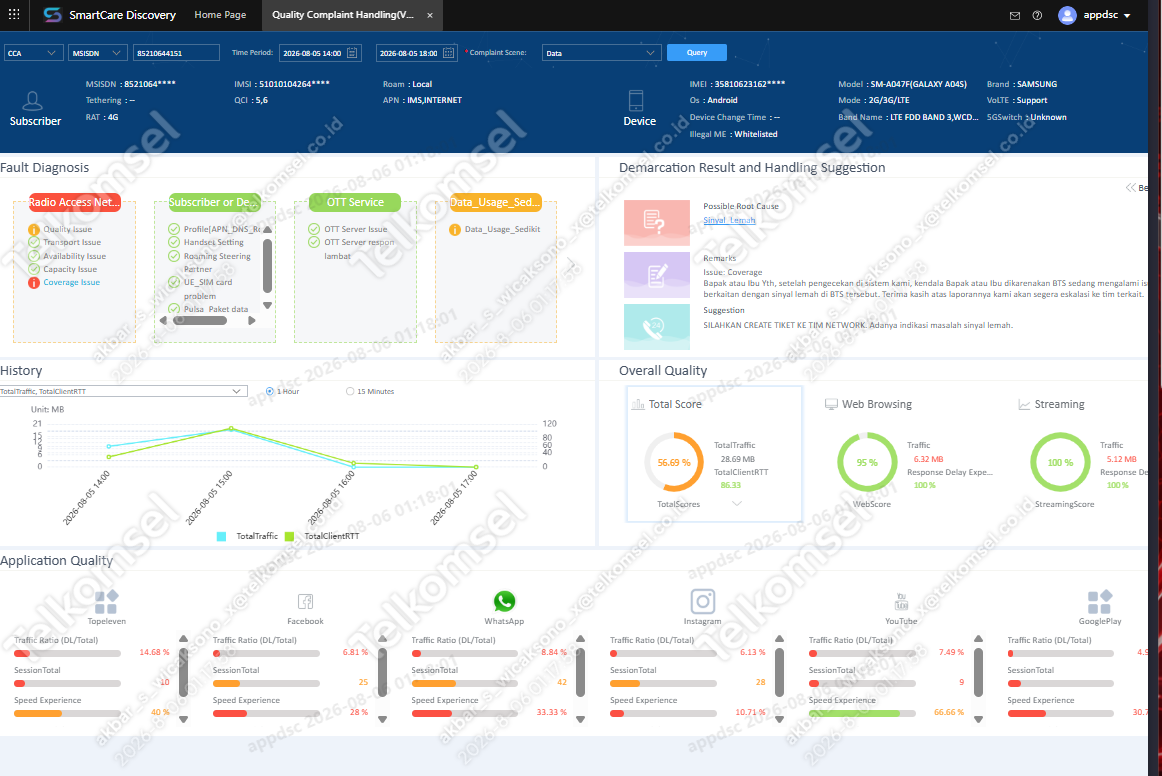Click the Possible Root Cause icon

click(x=657, y=222)
